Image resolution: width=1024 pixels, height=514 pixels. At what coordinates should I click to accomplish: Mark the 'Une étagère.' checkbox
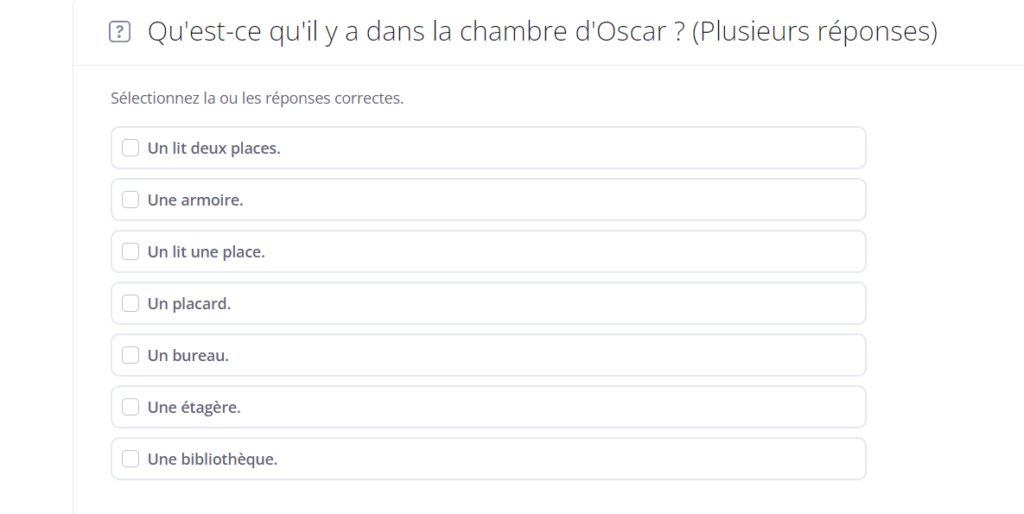[x=131, y=407]
